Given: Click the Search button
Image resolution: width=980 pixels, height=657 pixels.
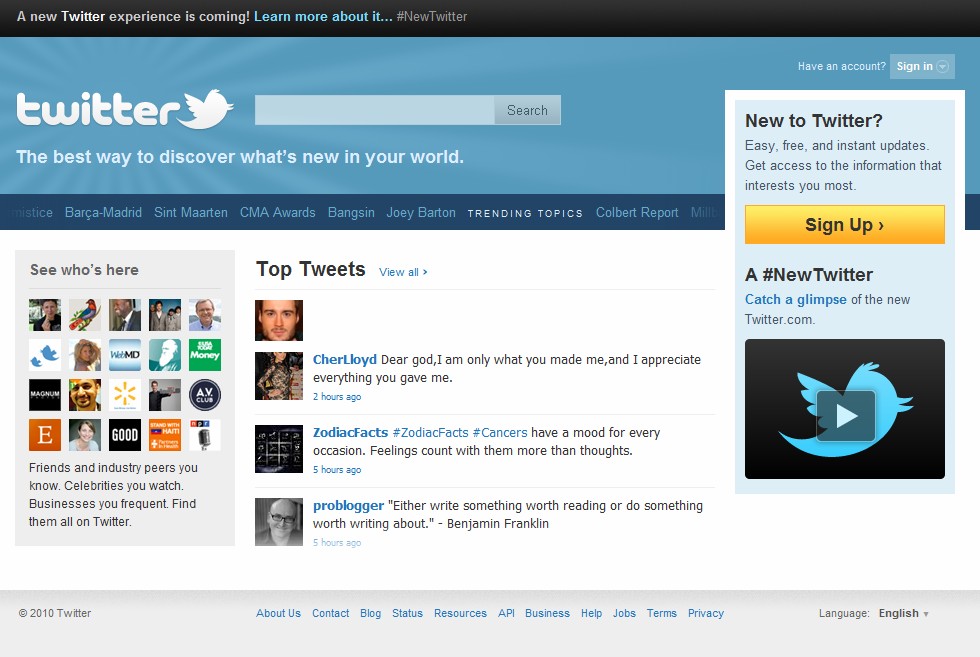Looking at the screenshot, I should pos(528,110).
